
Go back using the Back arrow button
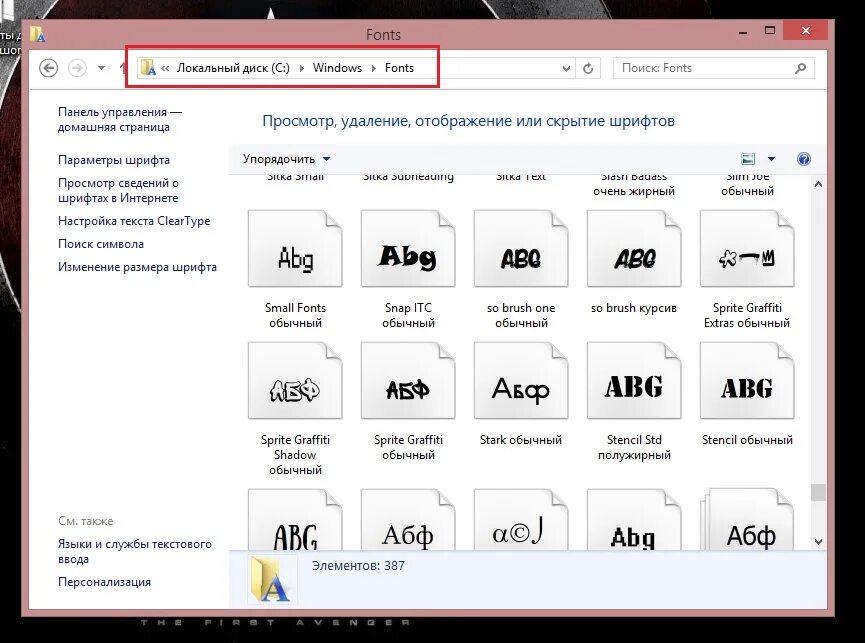[x=49, y=68]
